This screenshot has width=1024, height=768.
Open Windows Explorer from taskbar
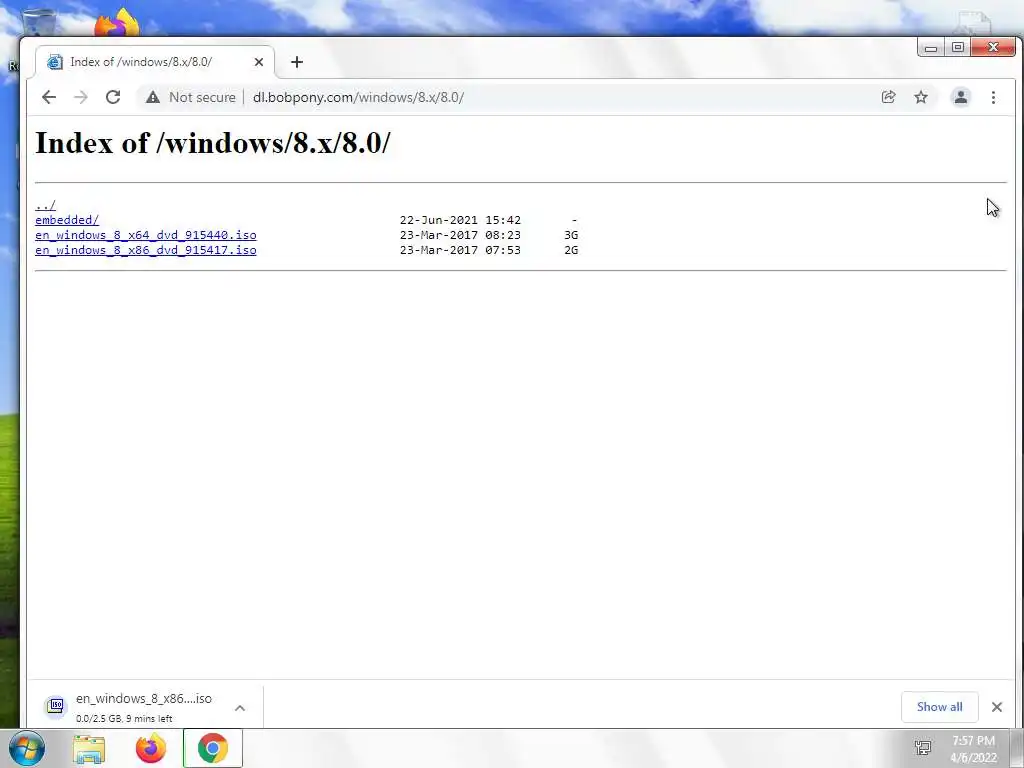pos(89,748)
